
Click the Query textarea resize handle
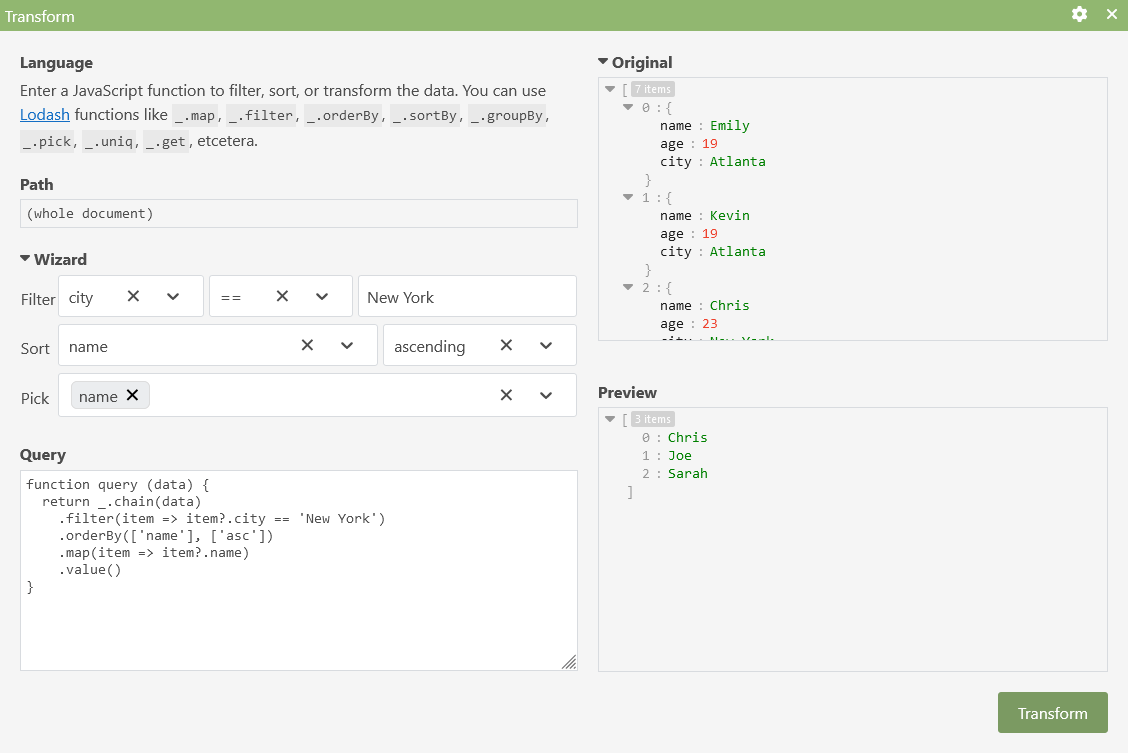[569, 662]
